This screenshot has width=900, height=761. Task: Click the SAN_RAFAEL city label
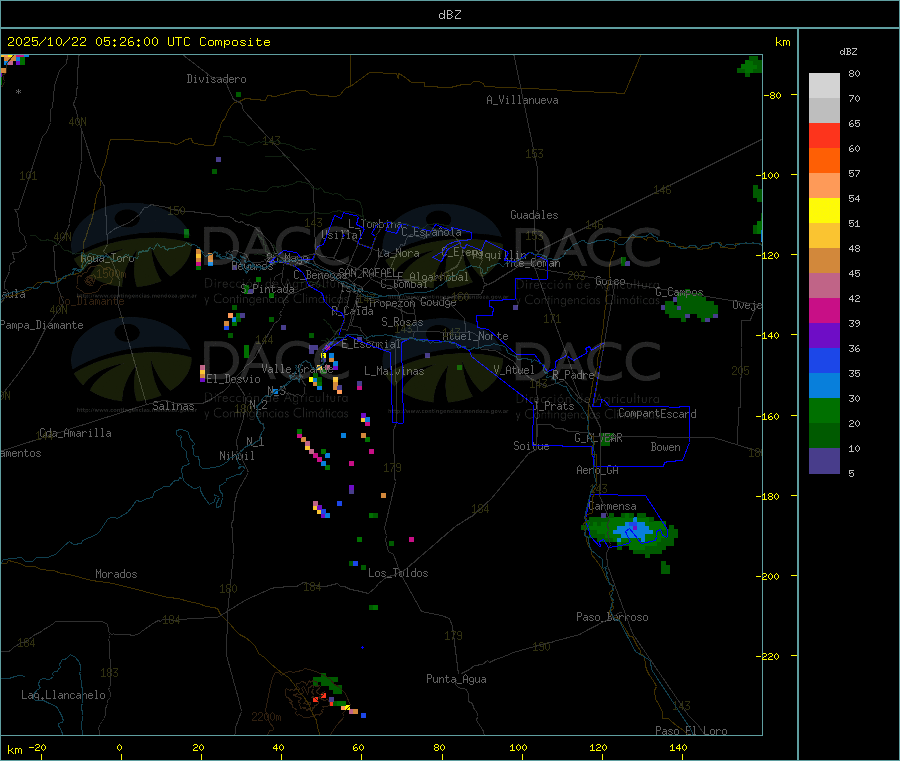(367, 272)
